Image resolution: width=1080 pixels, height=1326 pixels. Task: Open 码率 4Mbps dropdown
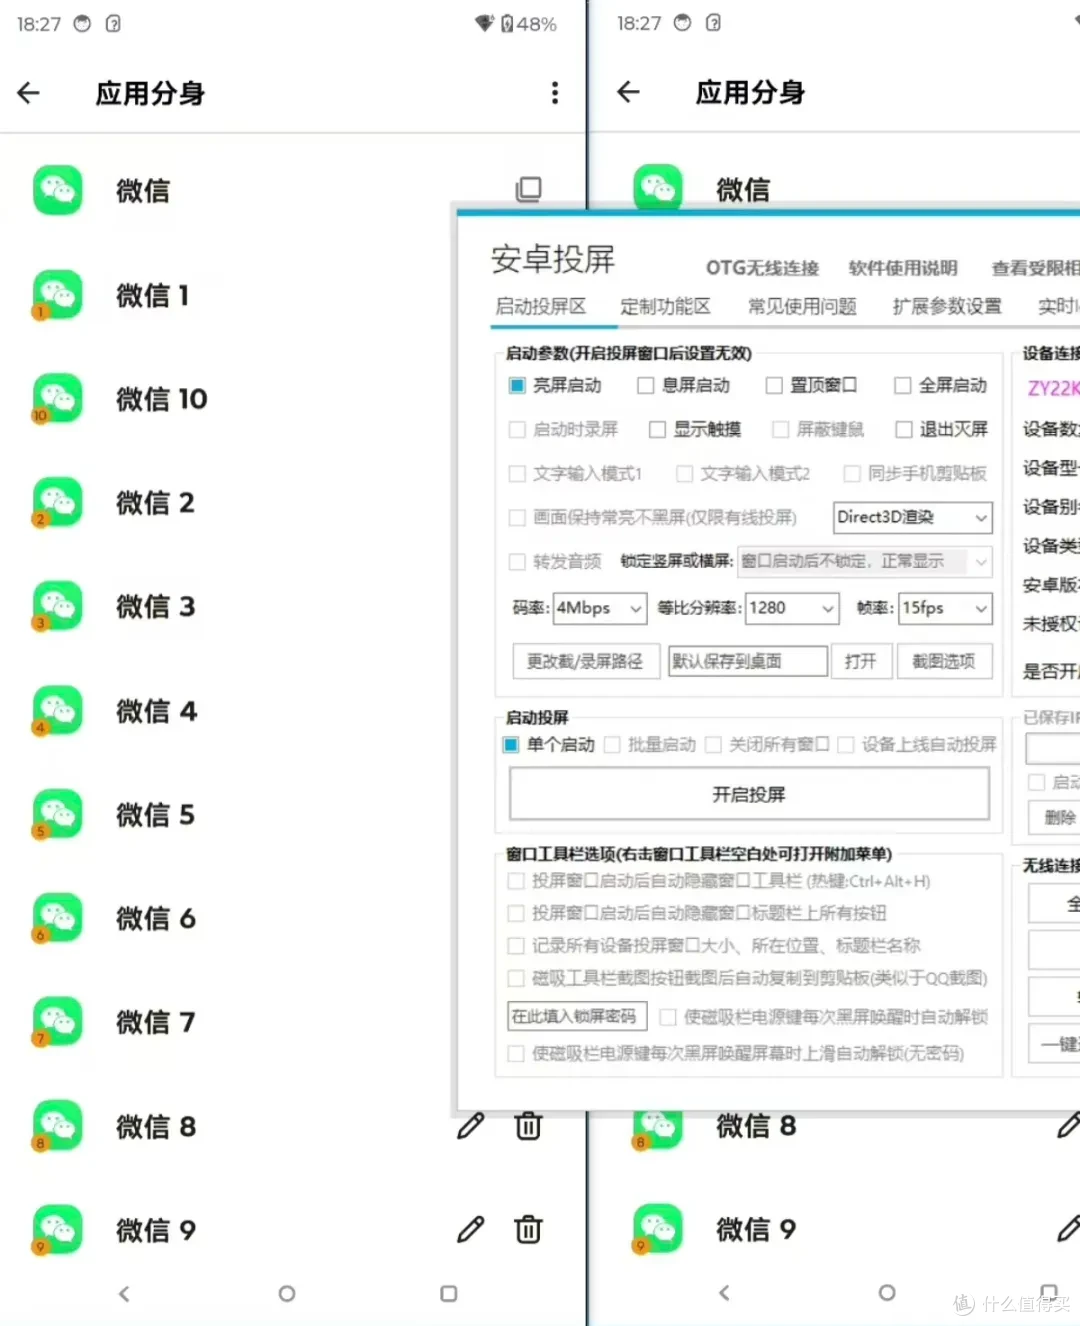[600, 608]
